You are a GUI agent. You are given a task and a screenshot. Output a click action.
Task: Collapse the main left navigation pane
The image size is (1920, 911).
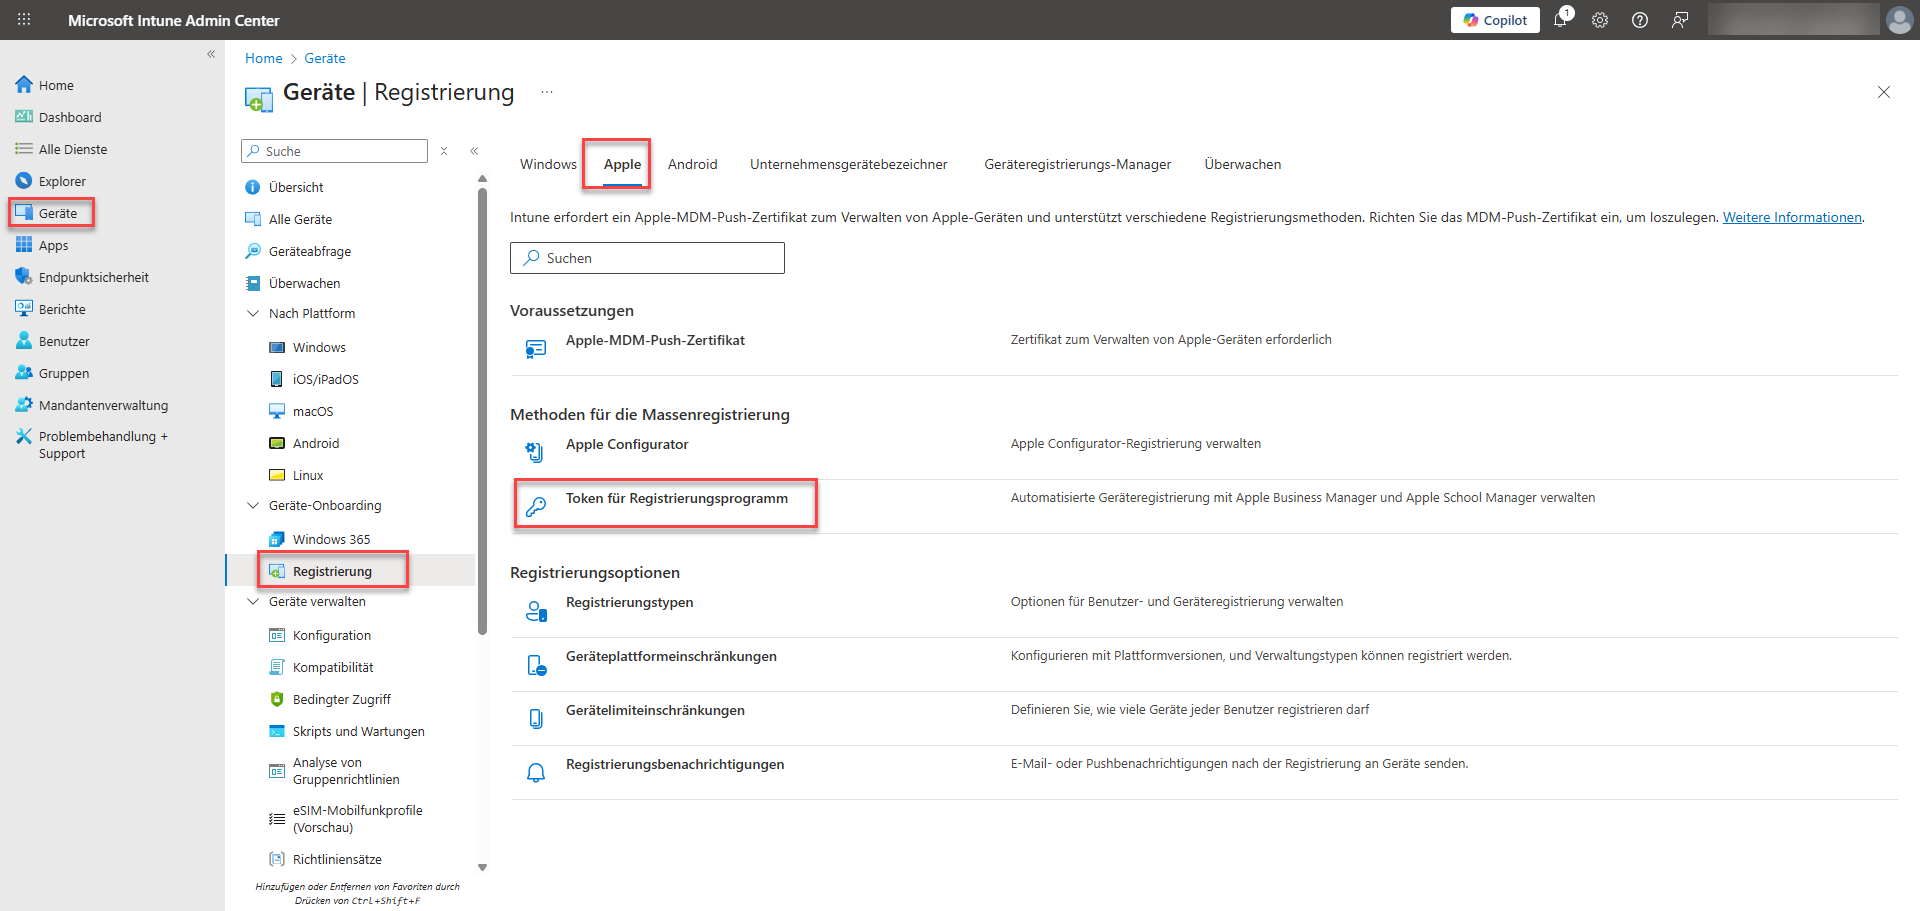[211, 54]
